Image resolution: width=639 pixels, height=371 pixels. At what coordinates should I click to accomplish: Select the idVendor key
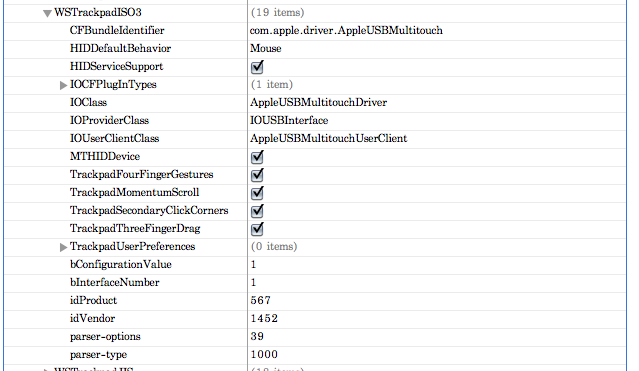[93, 318]
